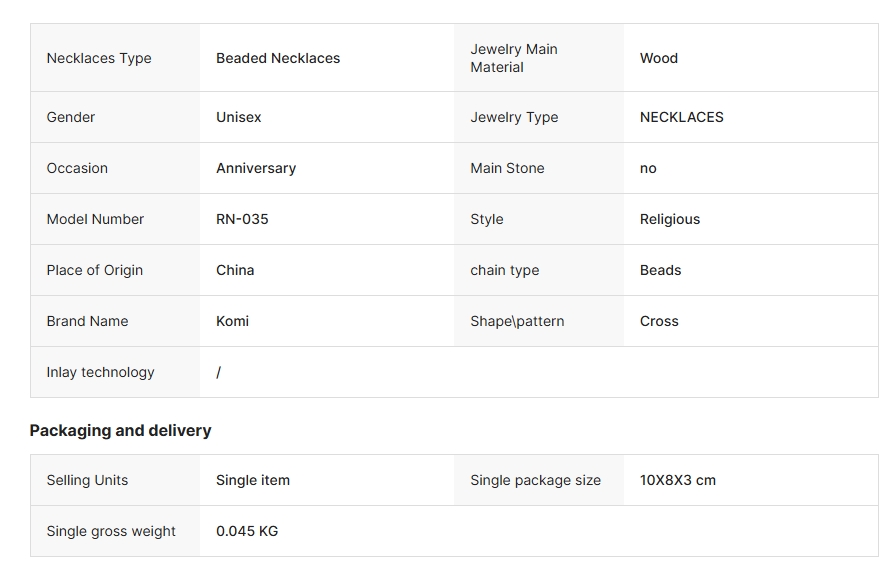Click the Necklaces Type label

point(99,58)
